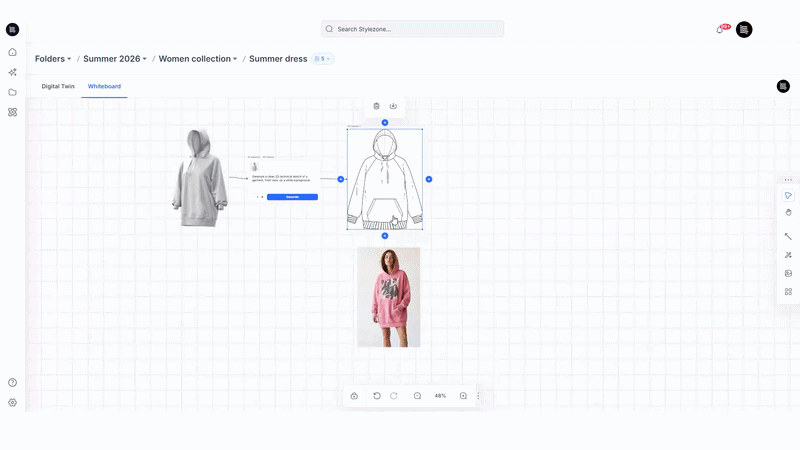Image resolution: width=800 pixels, height=450 pixels.
Task: Open the magic wand AI tool
Action: point(788,255)
